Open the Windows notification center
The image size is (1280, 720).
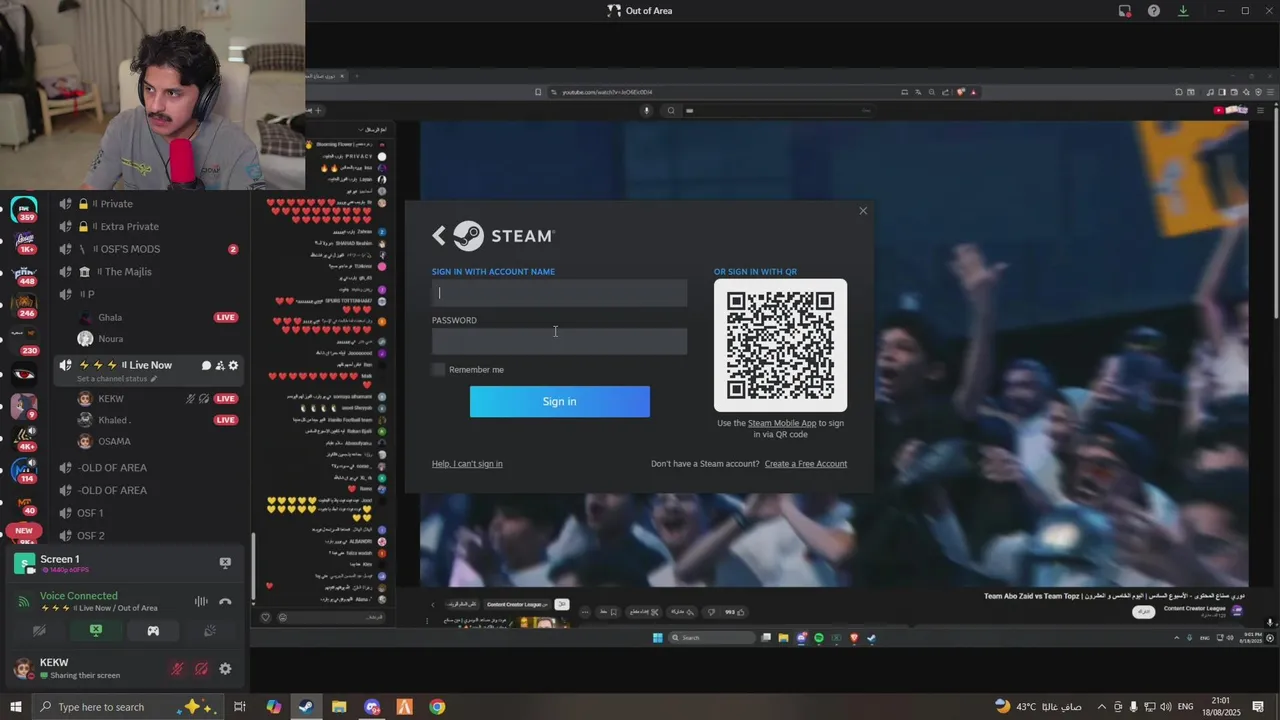[1258, 707]
